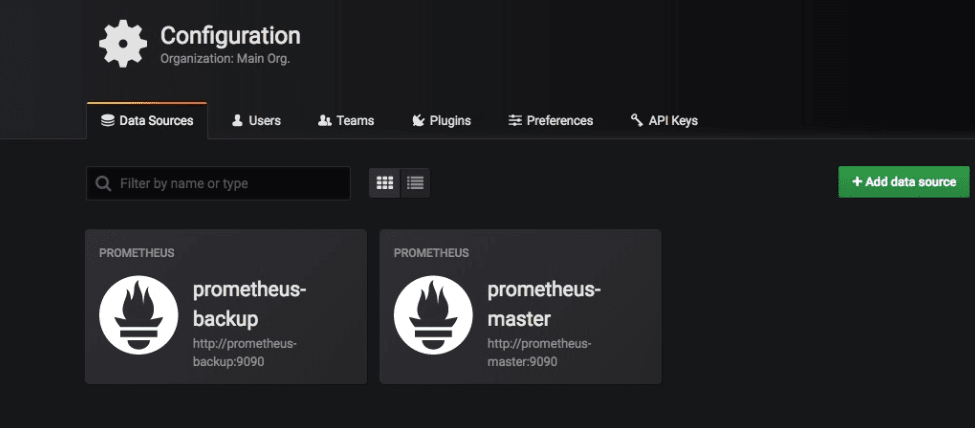Click the search magnifier icon in filter box
This screenshot has width=975, height=428.
103,184
